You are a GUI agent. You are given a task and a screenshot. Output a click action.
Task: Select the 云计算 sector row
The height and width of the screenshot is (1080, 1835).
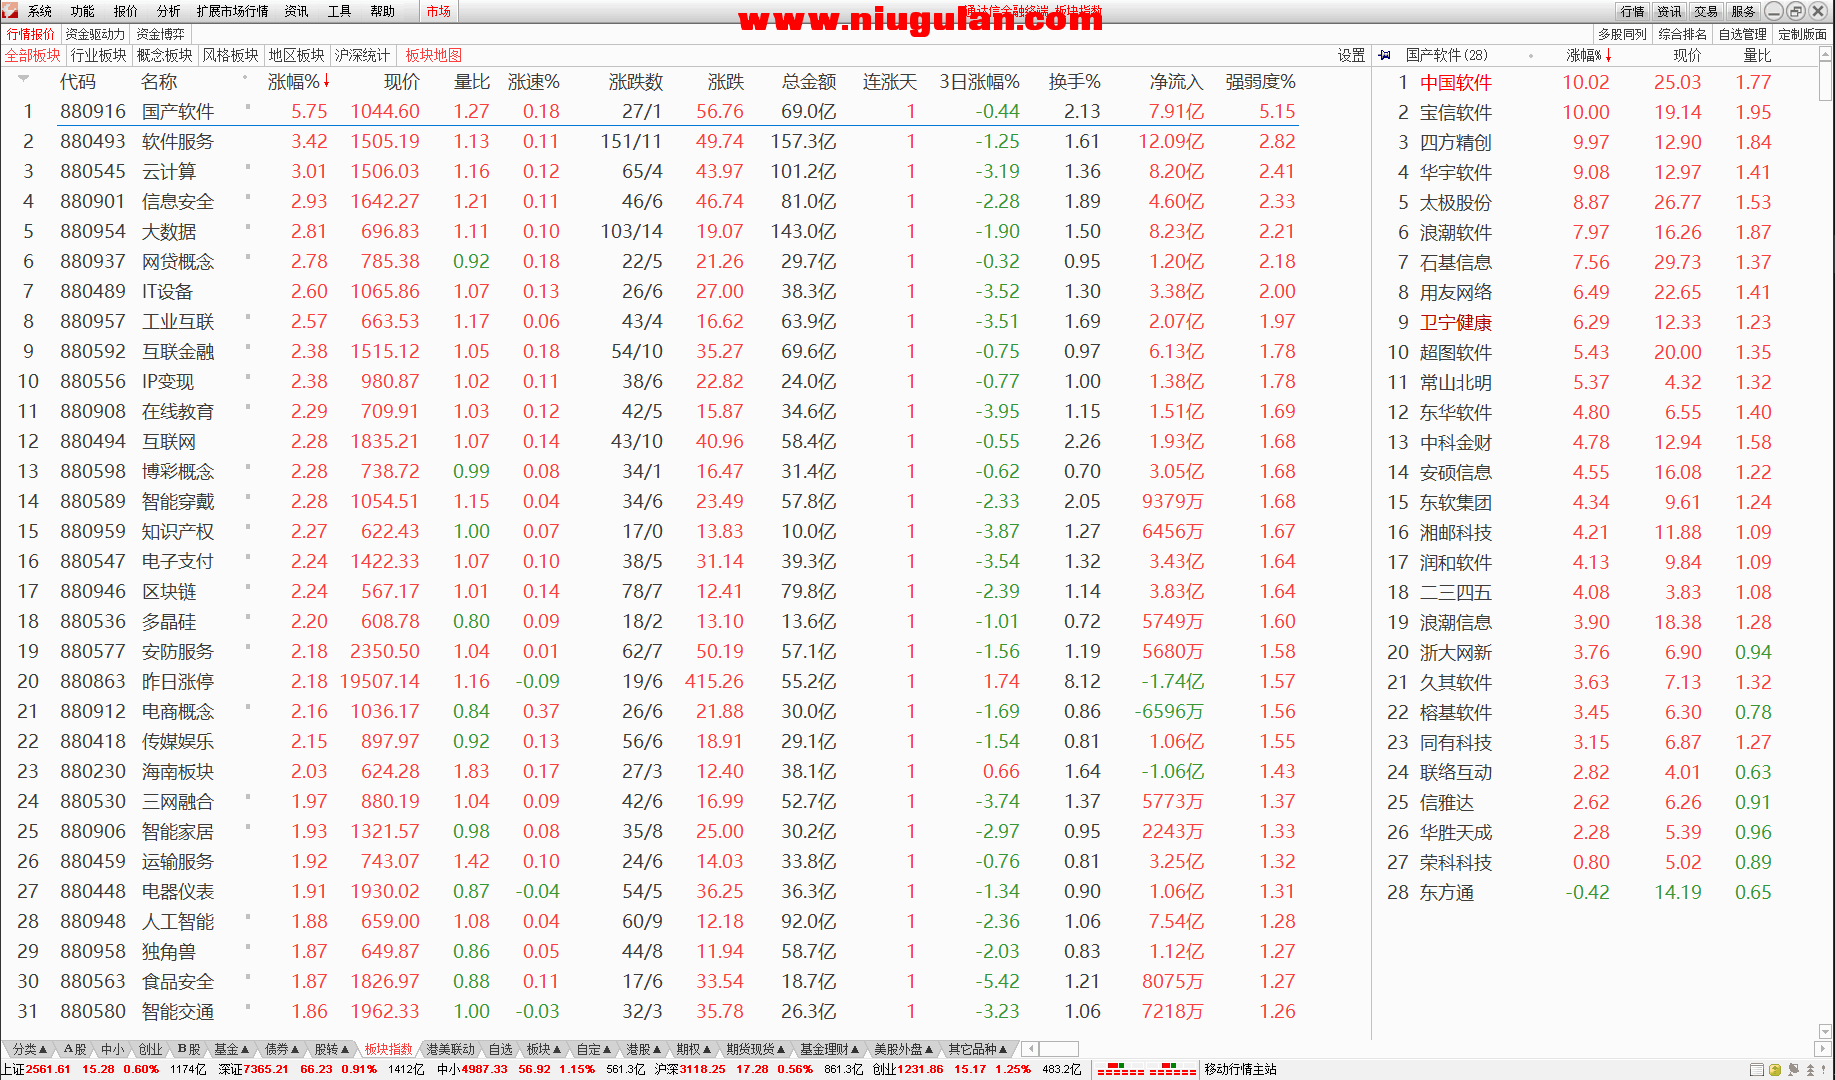point(650,171)
